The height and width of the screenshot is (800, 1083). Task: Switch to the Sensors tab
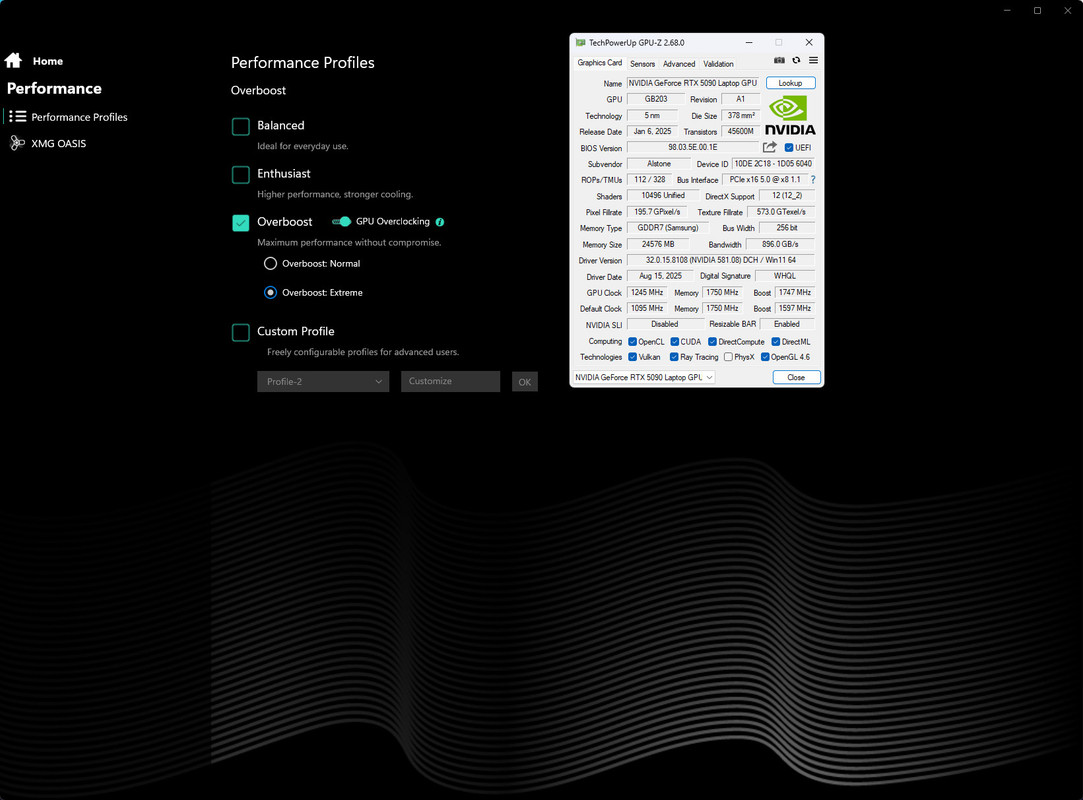(642, 64)
